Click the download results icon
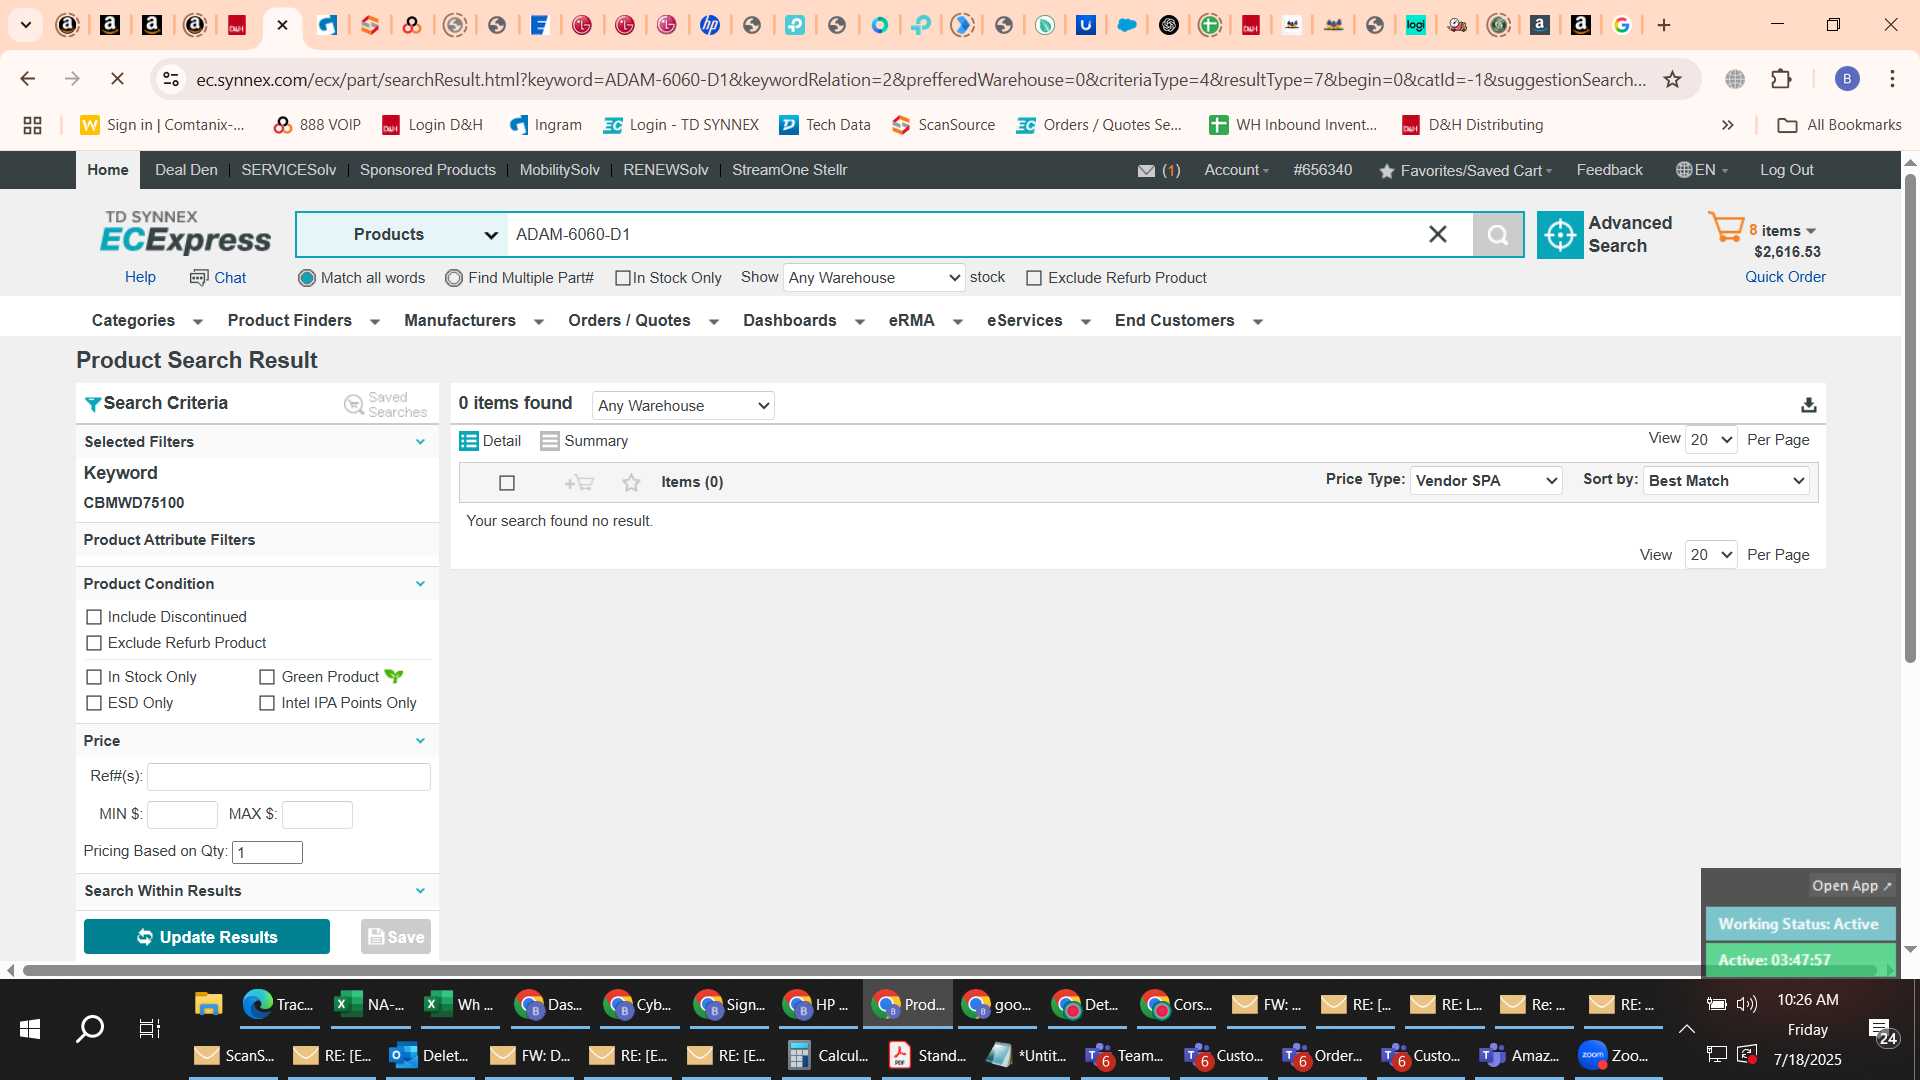Screen dimensions: 1920x1080 tap(1808, 405)
